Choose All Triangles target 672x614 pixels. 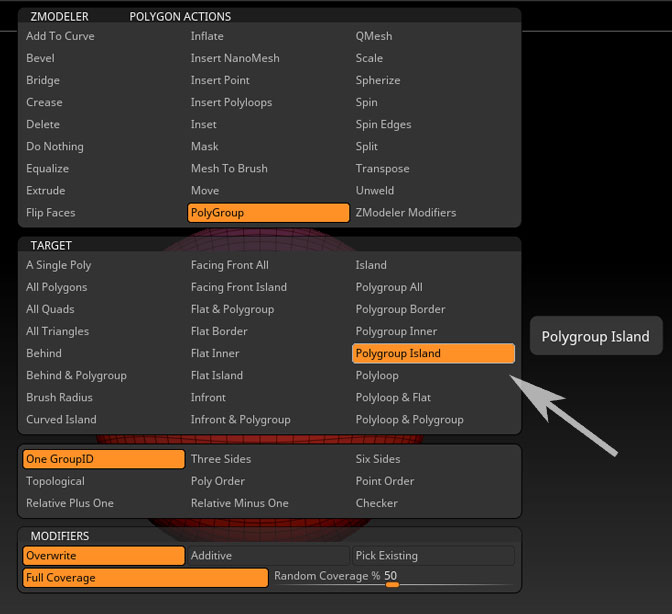click(x=57, y=331)
